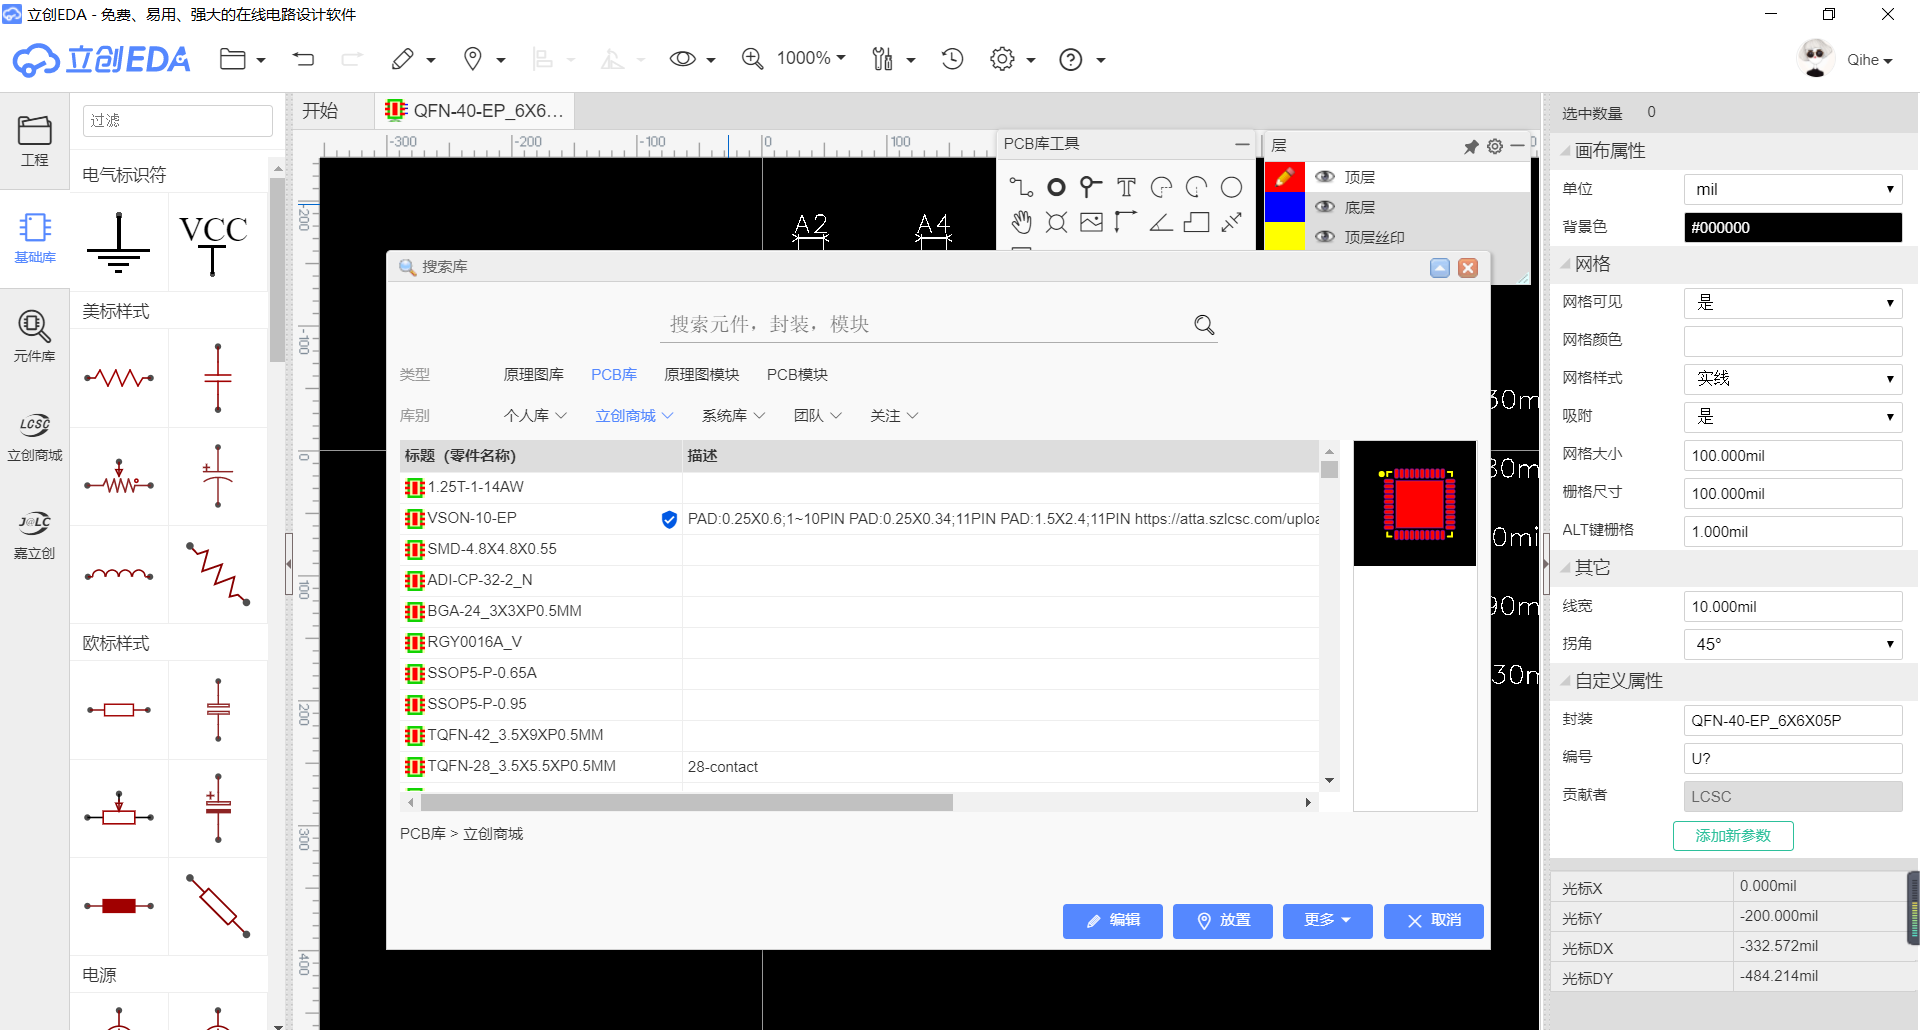Expand the 系统库 category dropdown
The width and height of the screenshot is (1920, 1030).
pyautogui.click(x=733, y=416)
